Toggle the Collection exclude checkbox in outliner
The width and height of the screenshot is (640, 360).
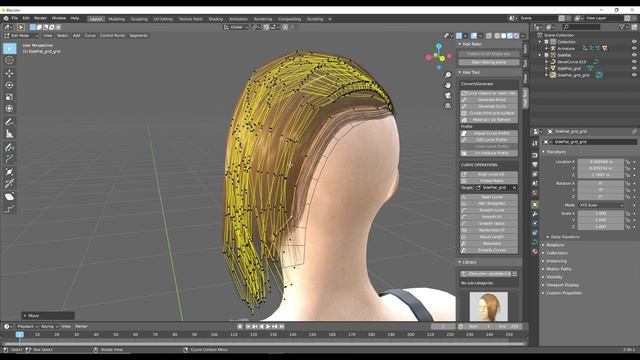(x=547, y=42)
